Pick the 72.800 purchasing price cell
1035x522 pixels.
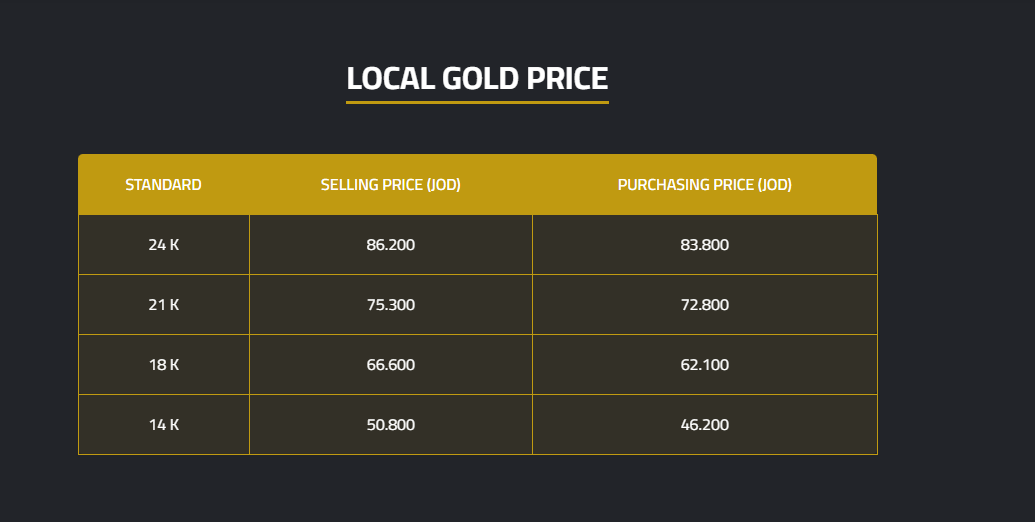coord(704,305)
